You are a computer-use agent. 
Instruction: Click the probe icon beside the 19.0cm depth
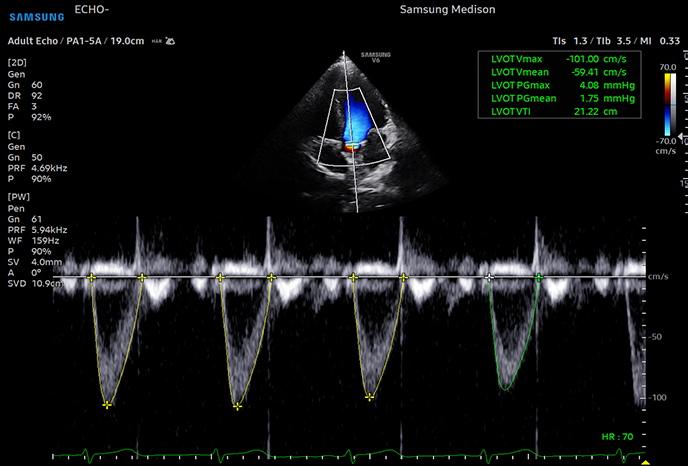coord(170,42)
